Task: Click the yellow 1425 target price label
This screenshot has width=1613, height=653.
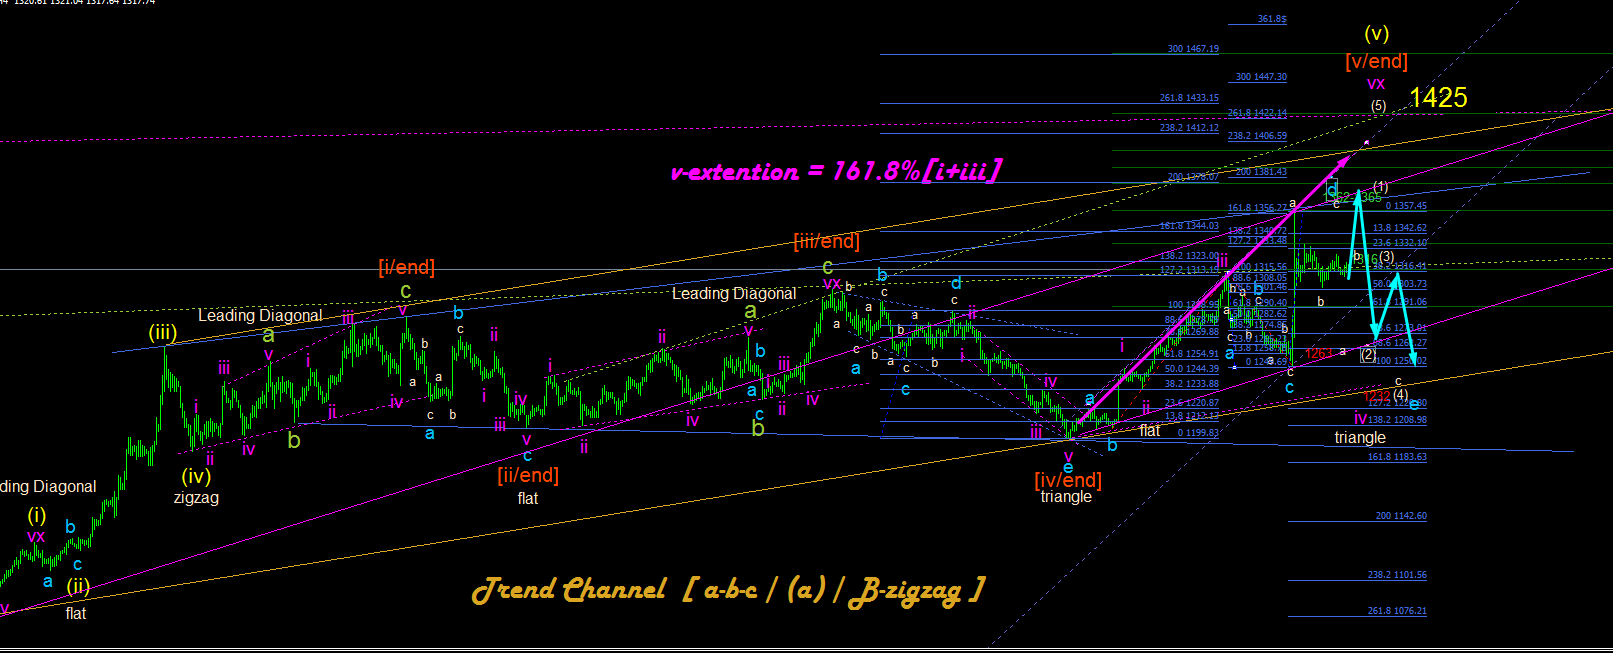Action: click(x=1438, y=98)
